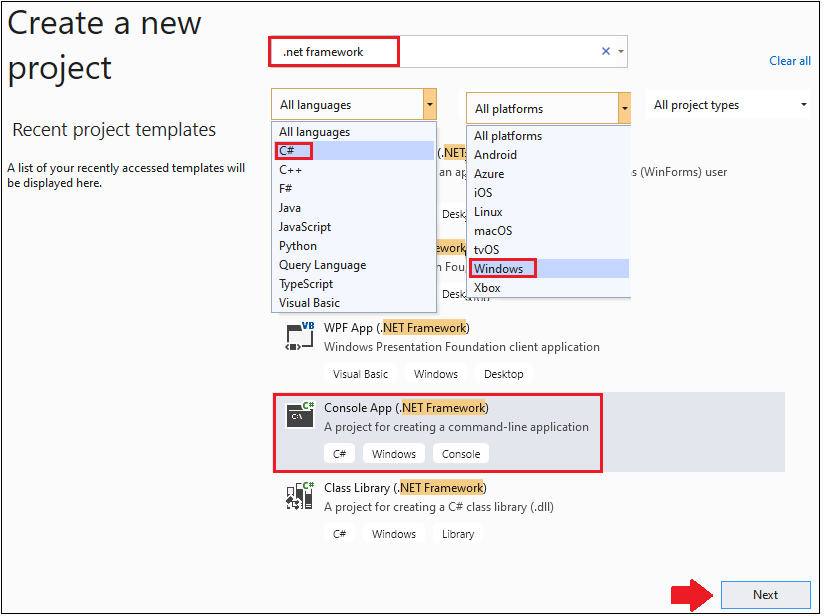Clear the search text using the X icon
Image resolution: width=824 pixels, height=616 pixels.
click(605, 50)
